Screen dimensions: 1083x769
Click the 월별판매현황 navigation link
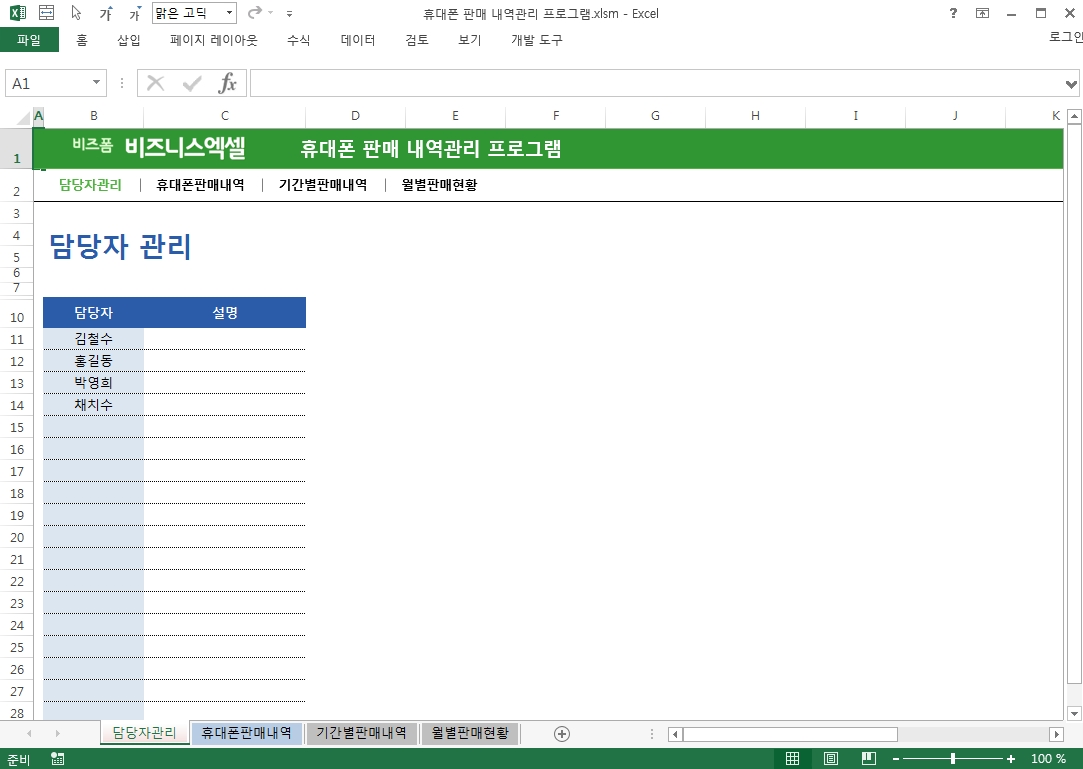point(439,184)
